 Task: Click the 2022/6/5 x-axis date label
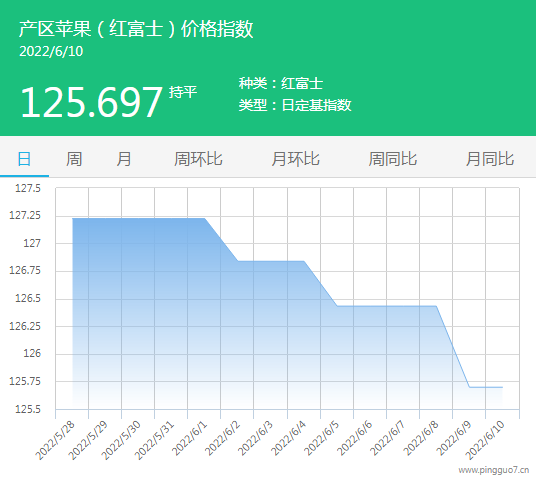tap(321, 438)
